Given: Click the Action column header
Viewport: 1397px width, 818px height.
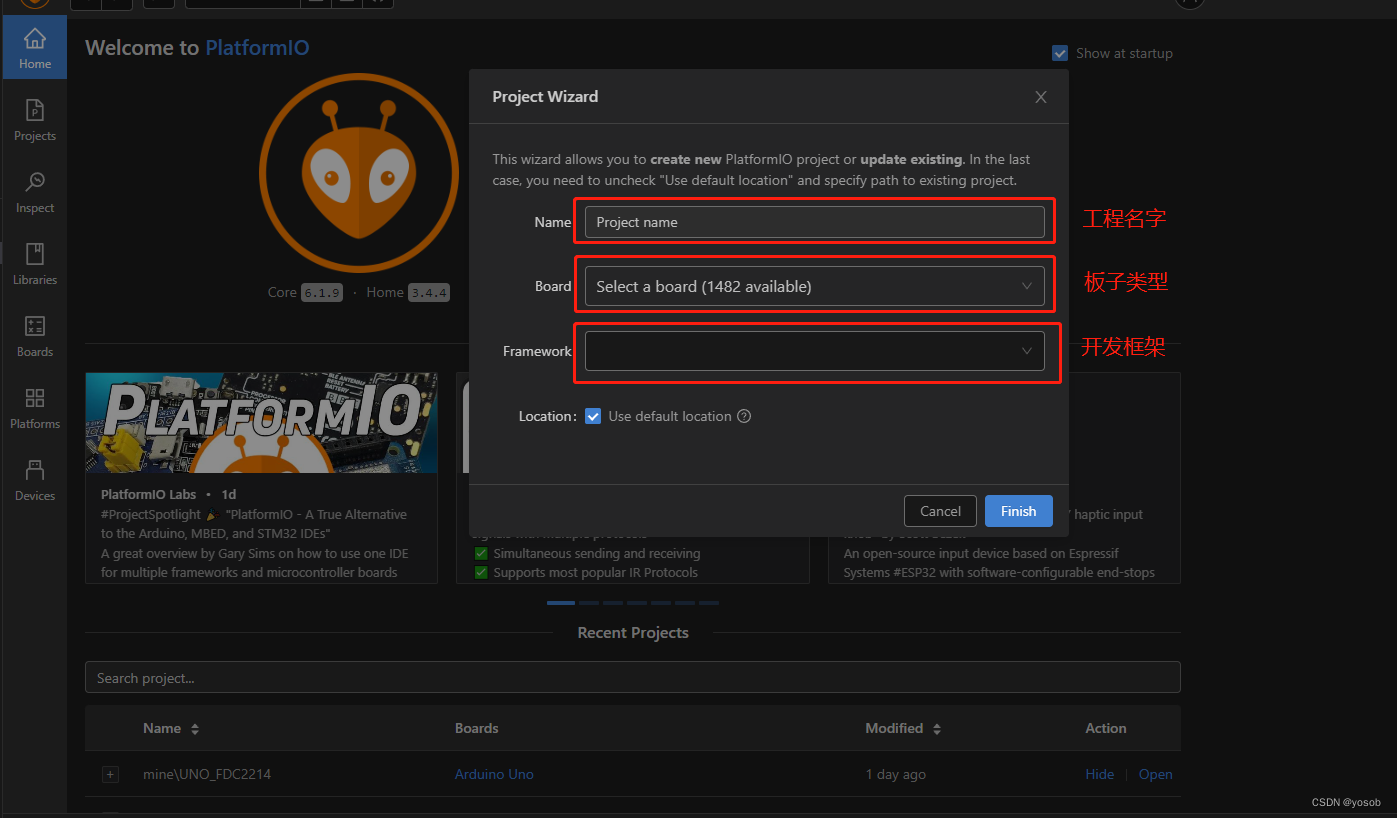Looking at the screenshot, I should click(1105, 728).
